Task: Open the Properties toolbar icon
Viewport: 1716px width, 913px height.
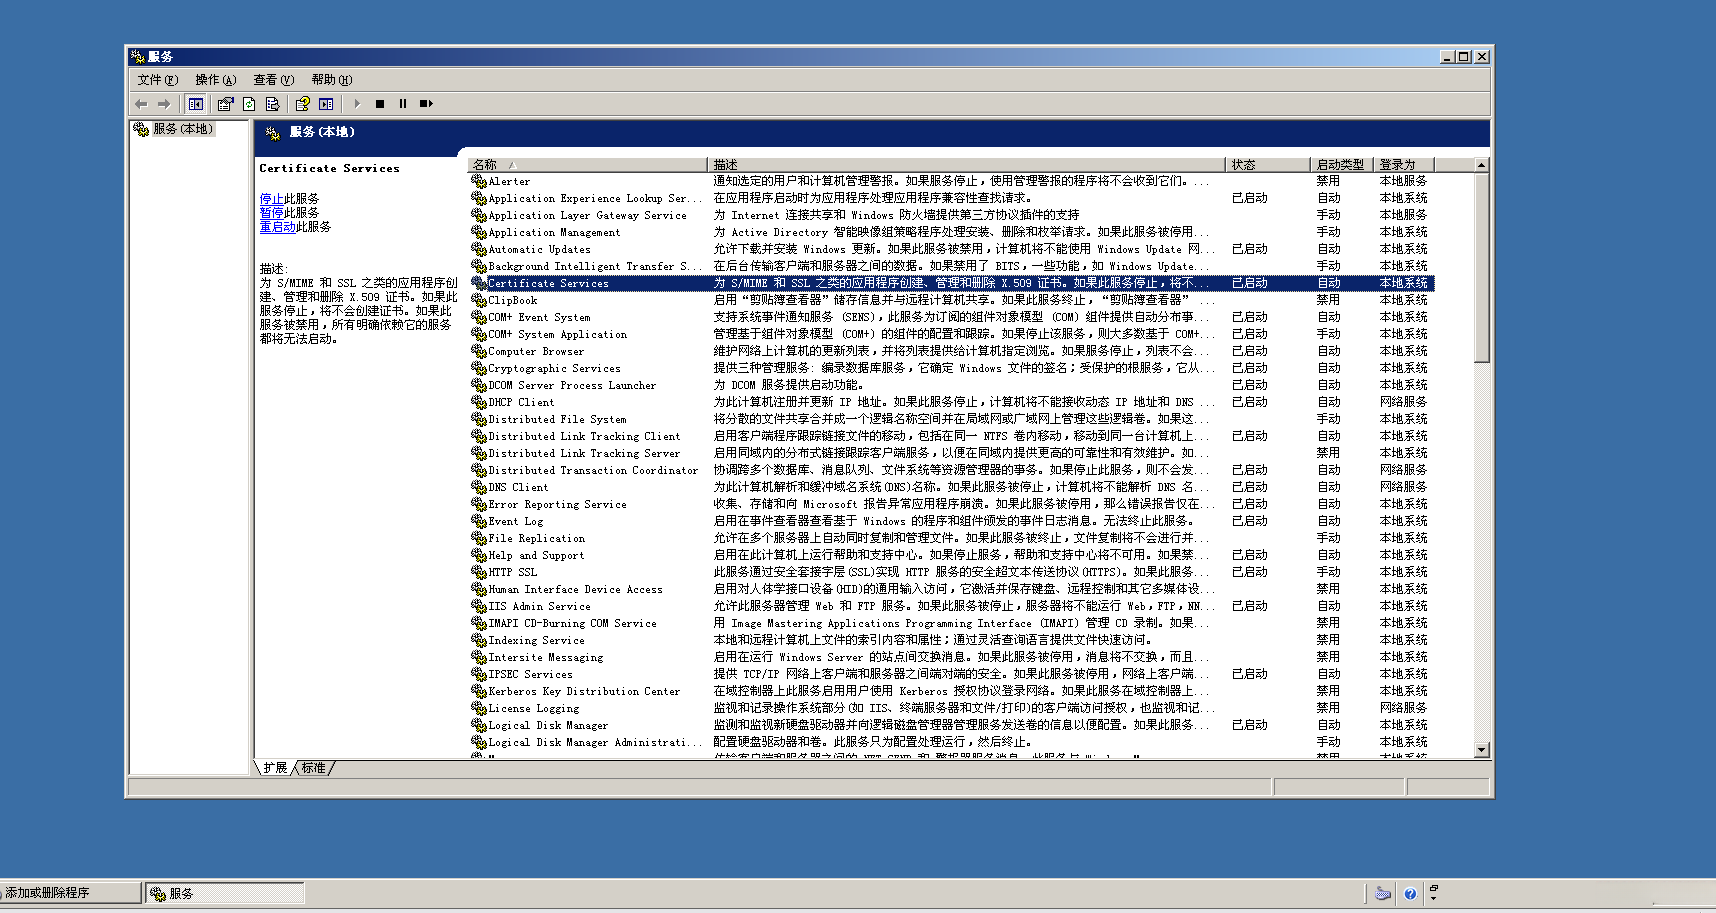Action: coord(225,104)
